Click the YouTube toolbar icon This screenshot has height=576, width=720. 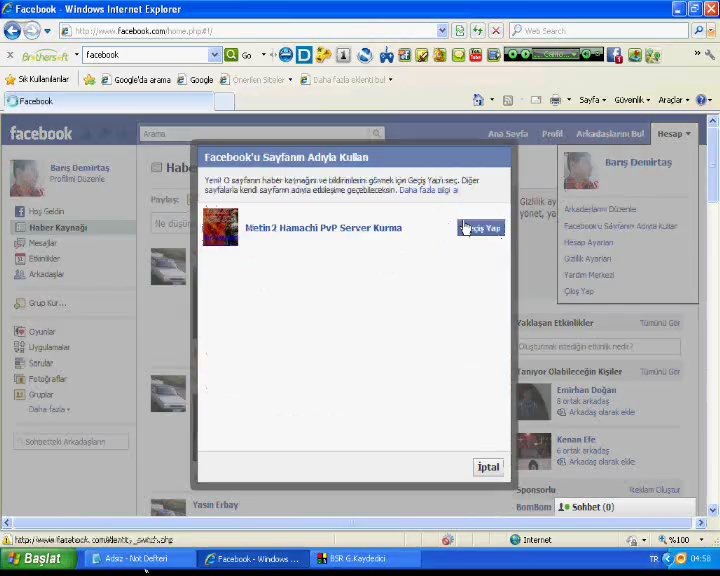tap(476, 55)
